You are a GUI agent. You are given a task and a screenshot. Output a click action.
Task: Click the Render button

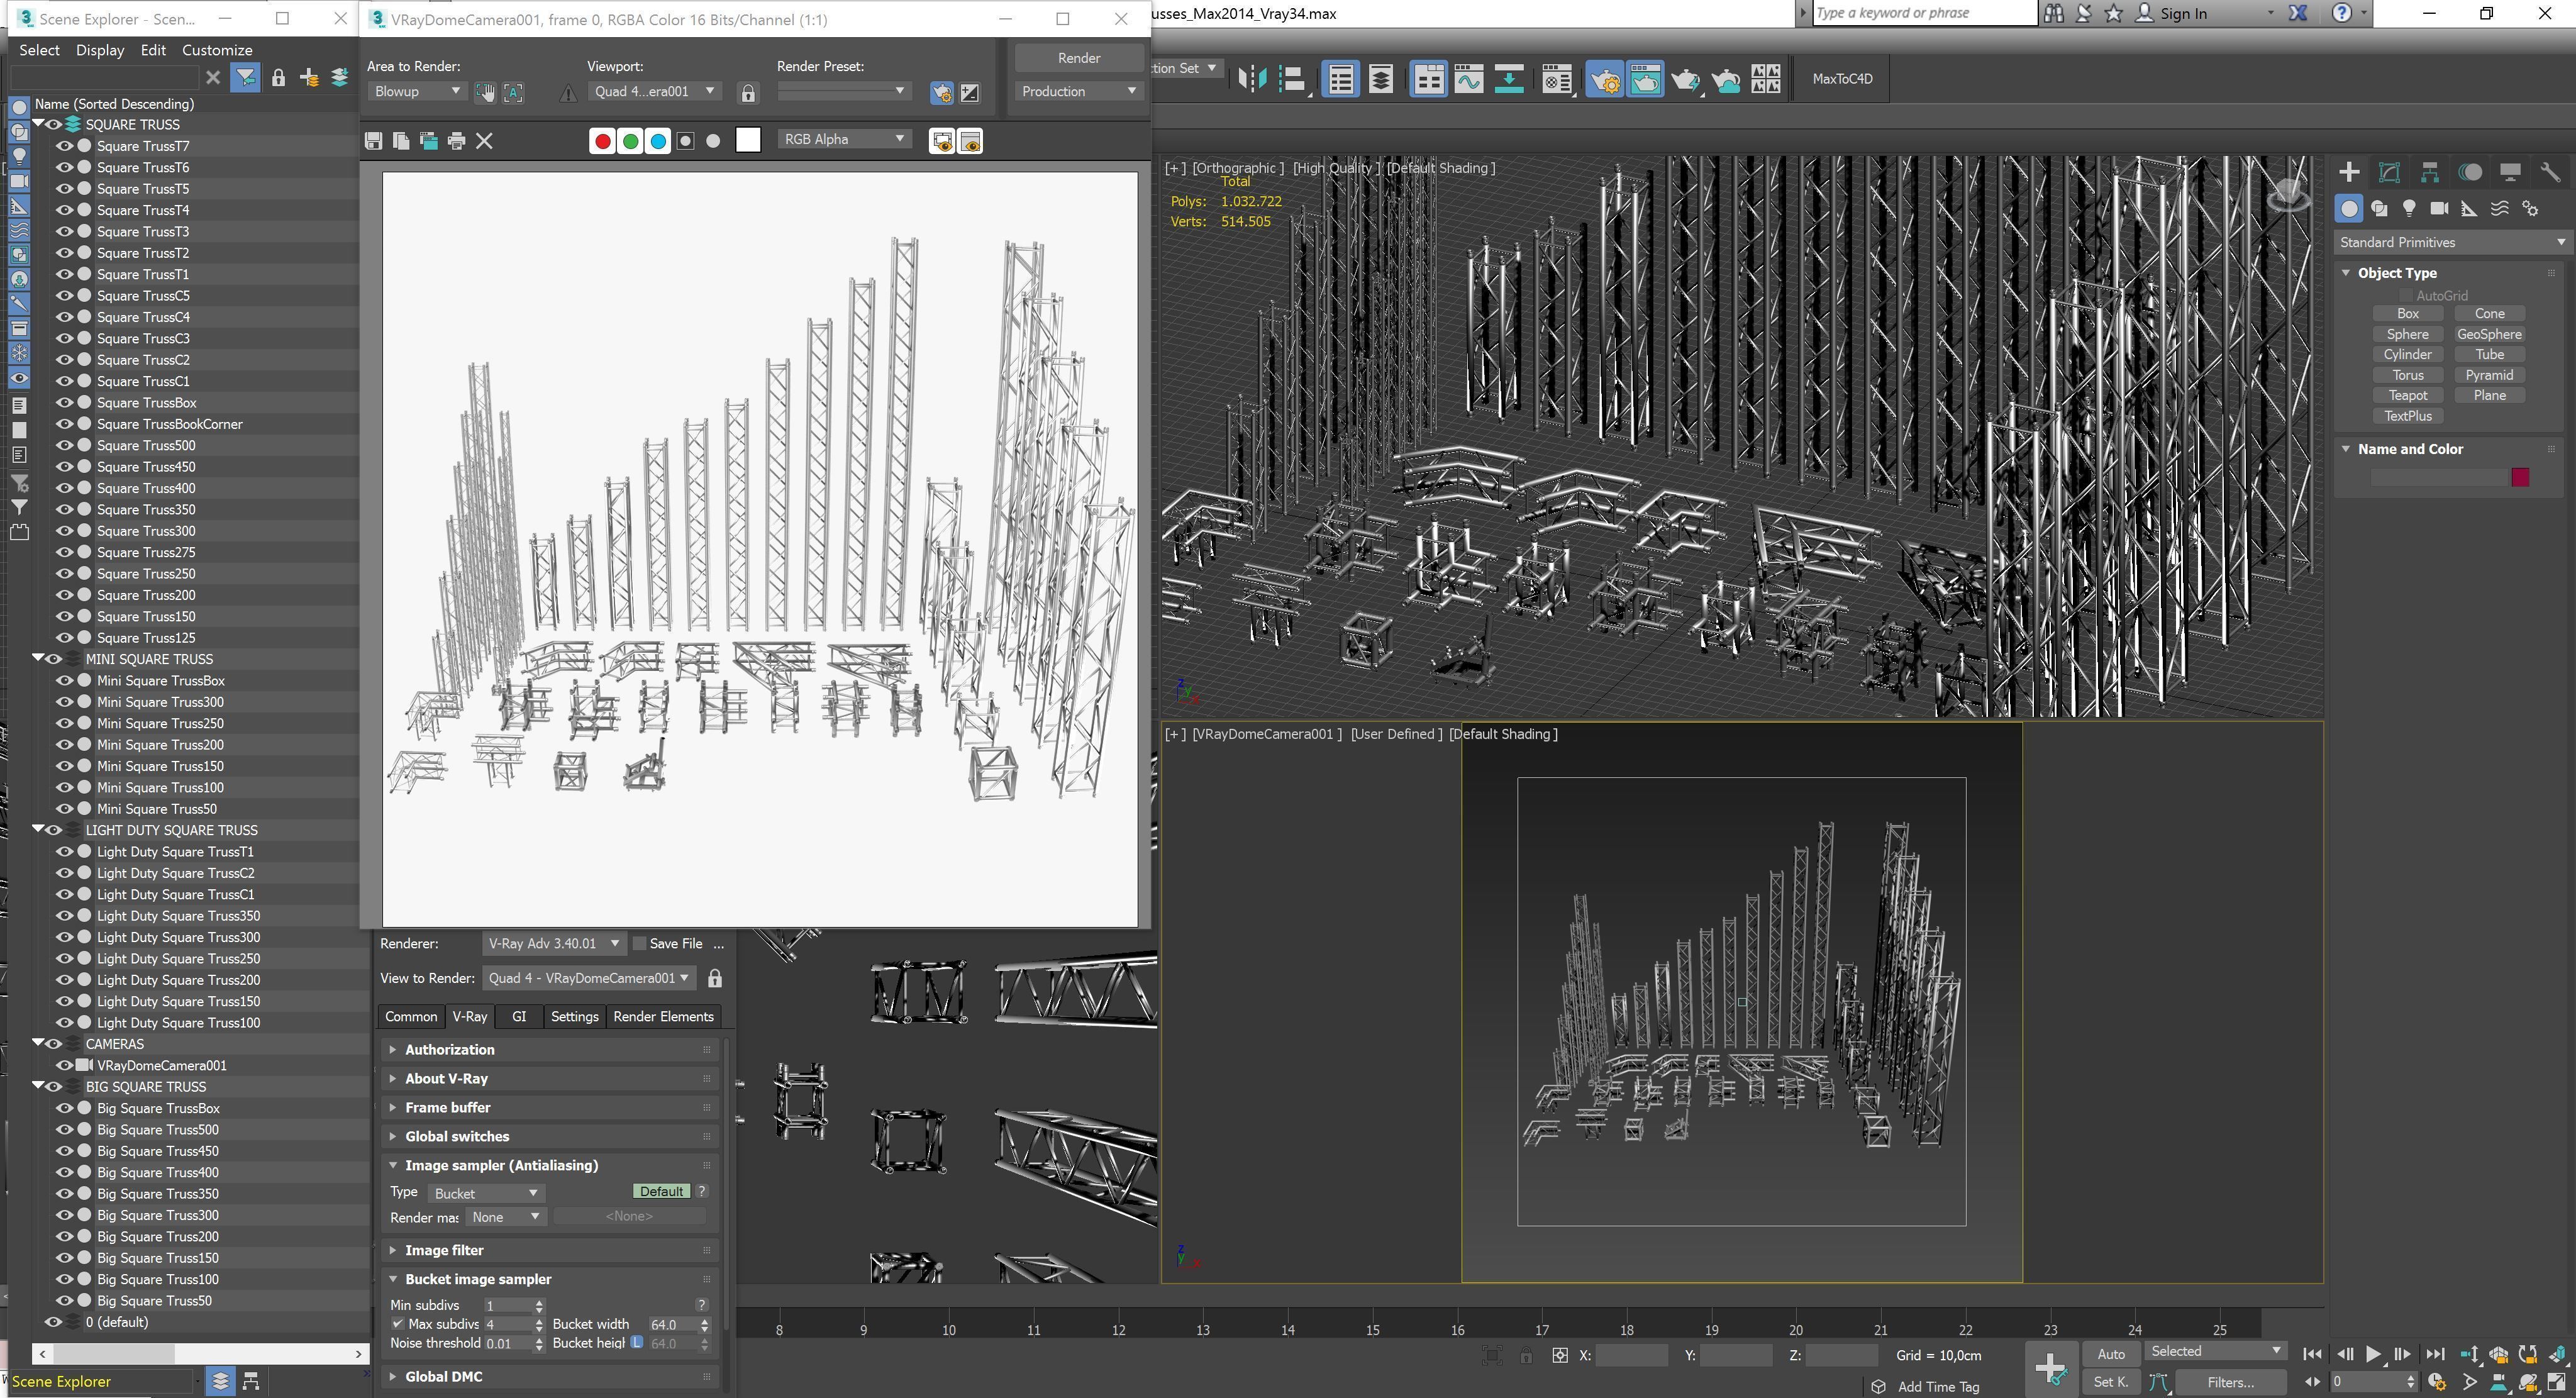tap(1078, 58)
